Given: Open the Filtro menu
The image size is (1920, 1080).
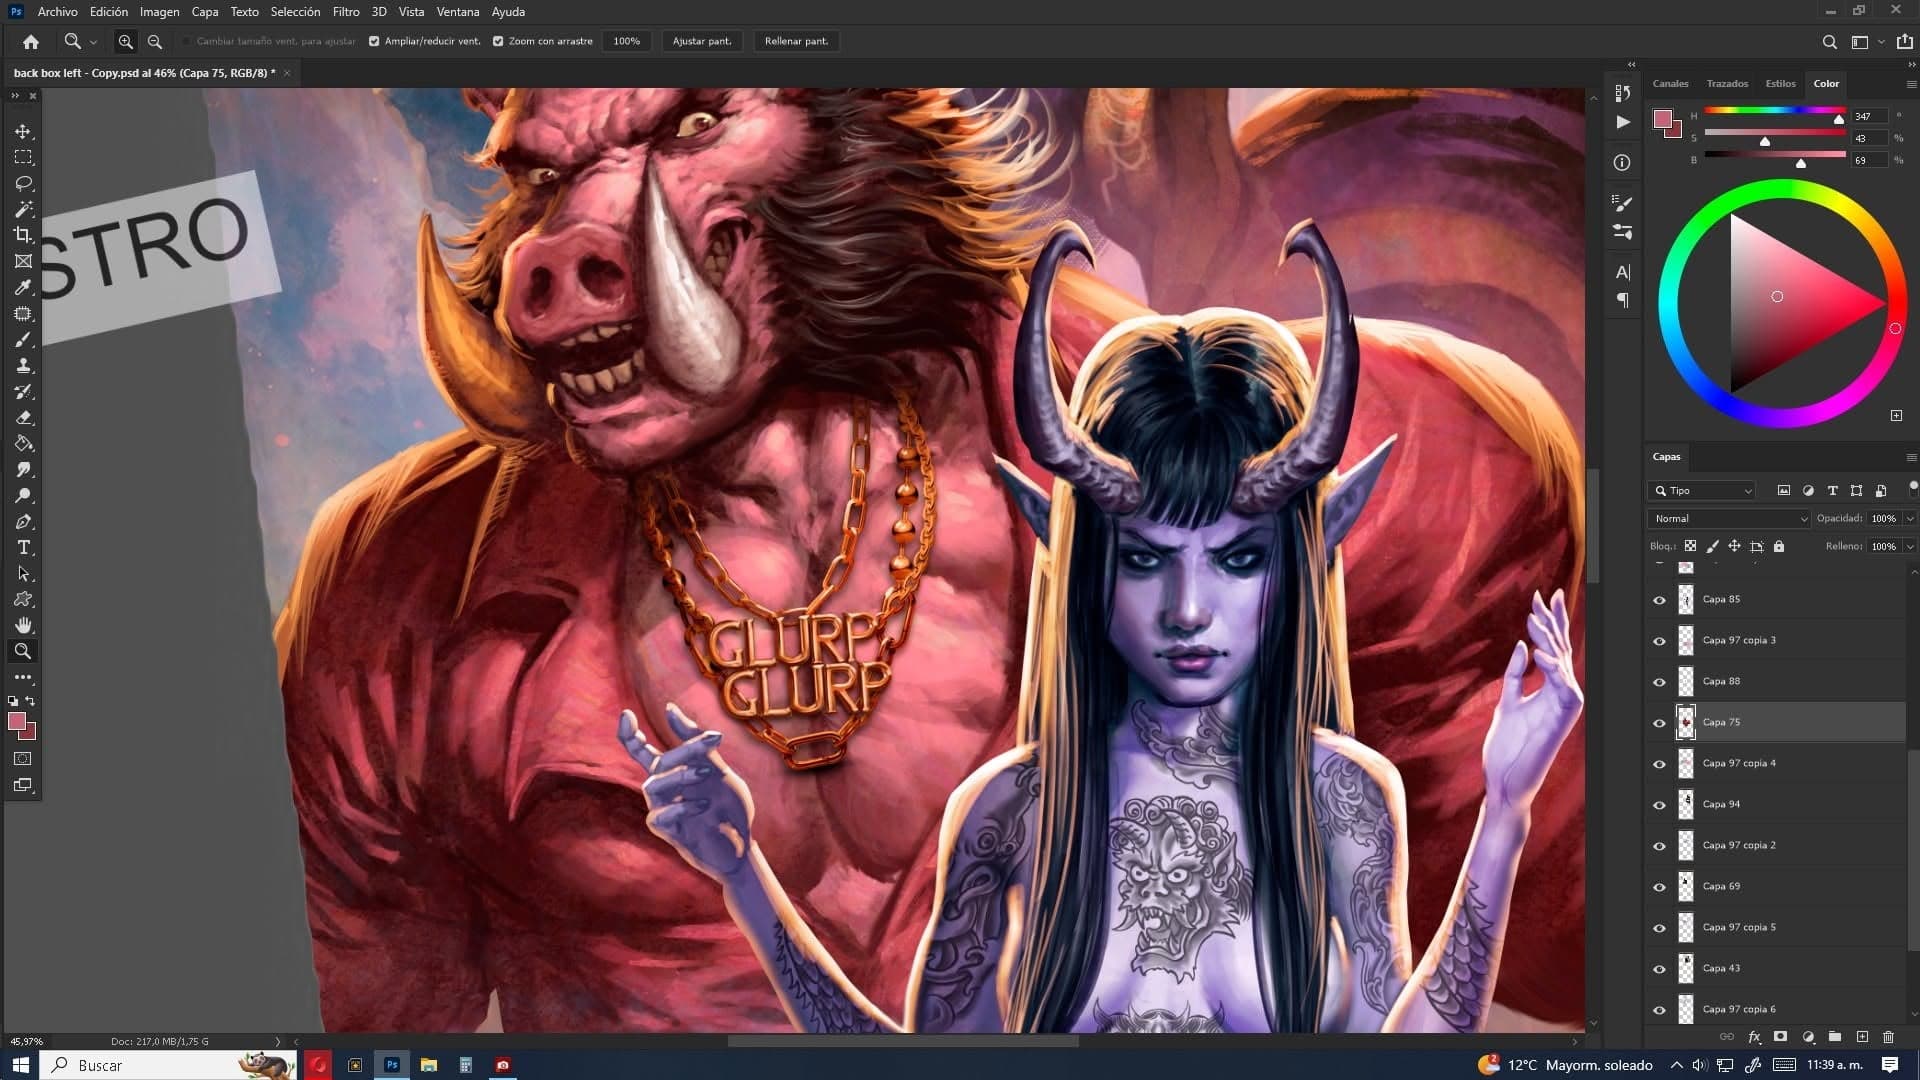Looking at the screenshot, I should coord(346,12).
